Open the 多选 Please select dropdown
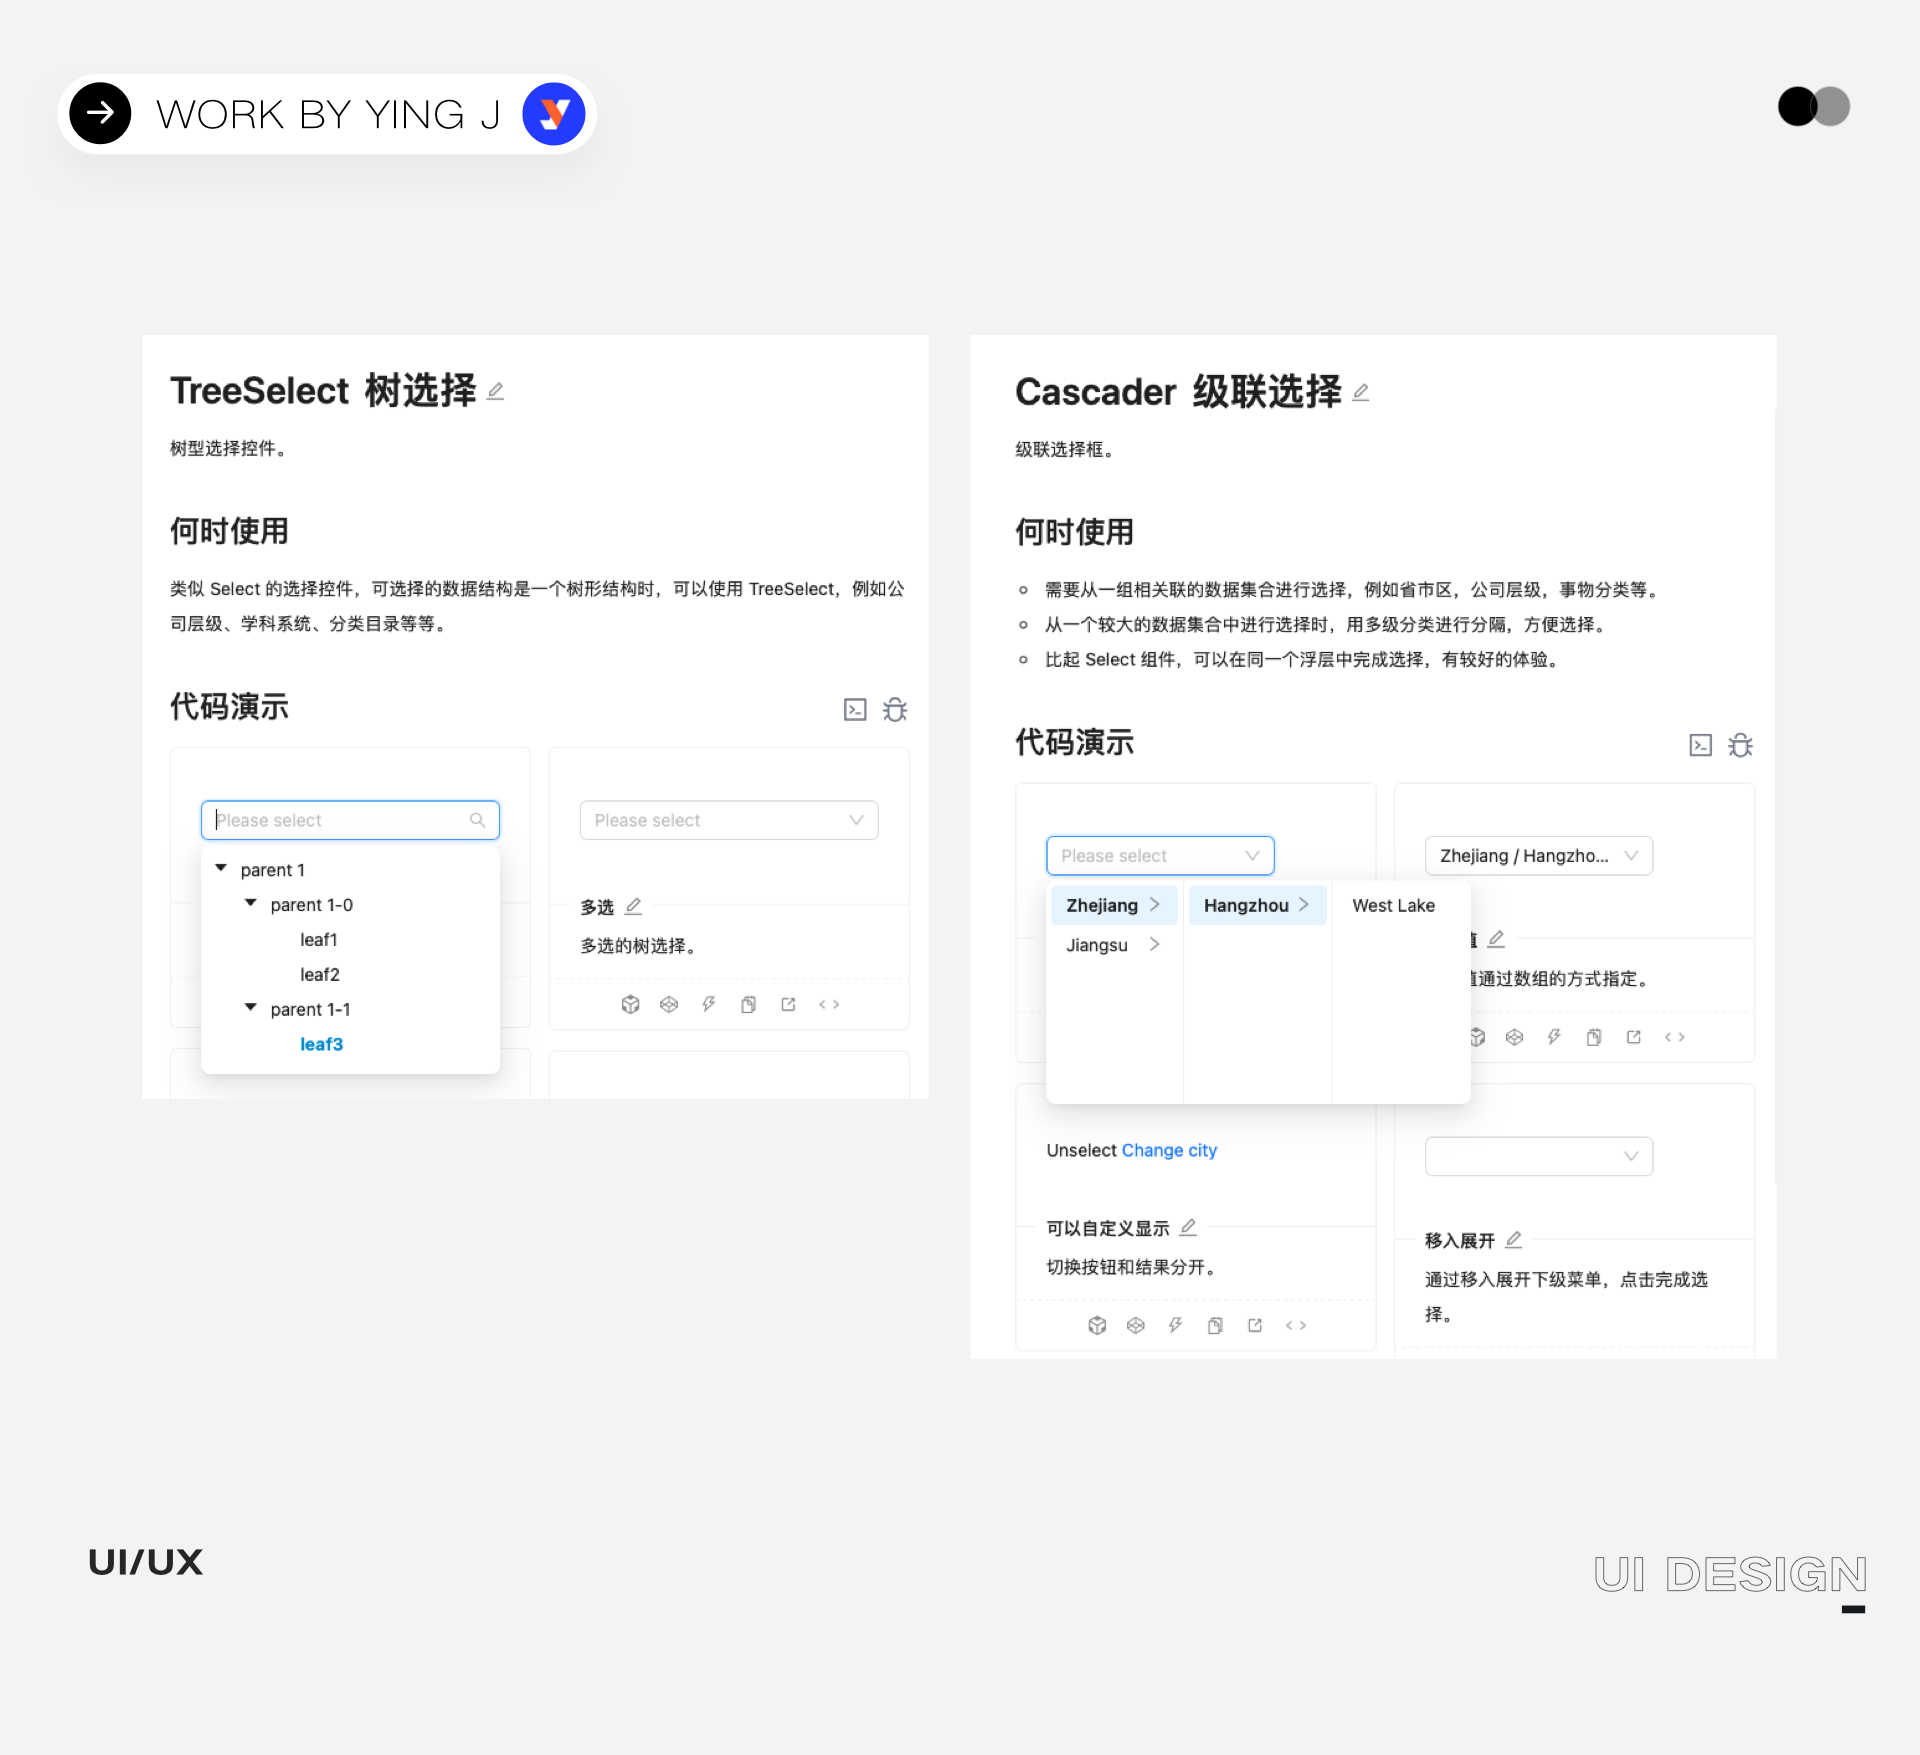The image size is (1920, 1755). coord(728,820)
